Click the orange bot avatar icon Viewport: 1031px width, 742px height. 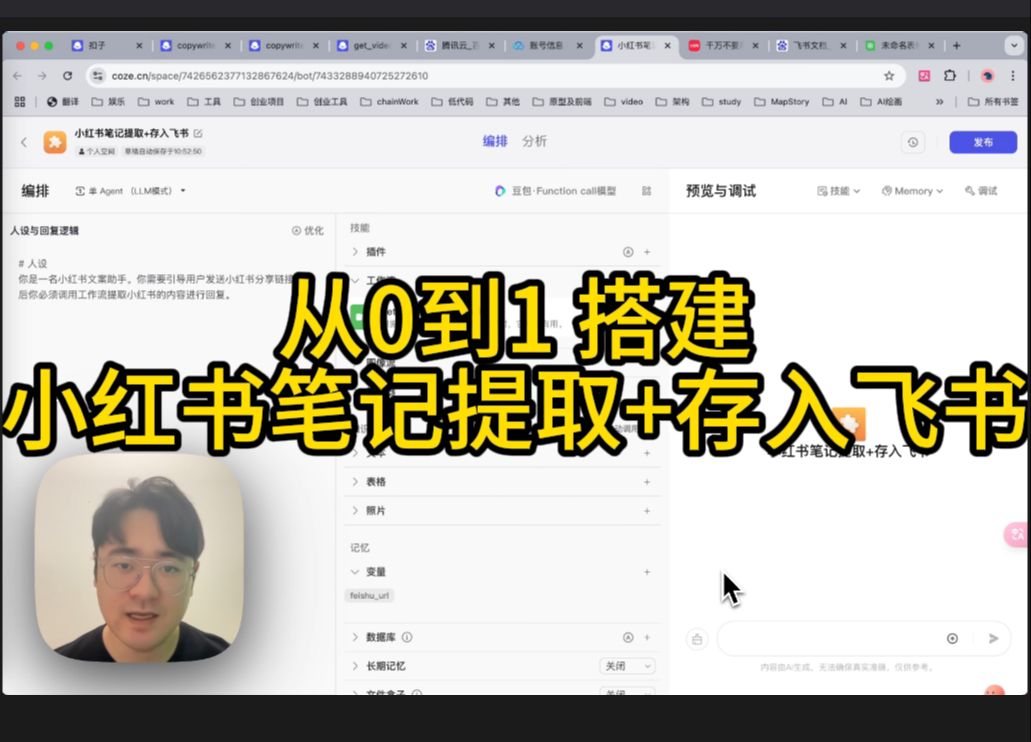click(55, 141)
